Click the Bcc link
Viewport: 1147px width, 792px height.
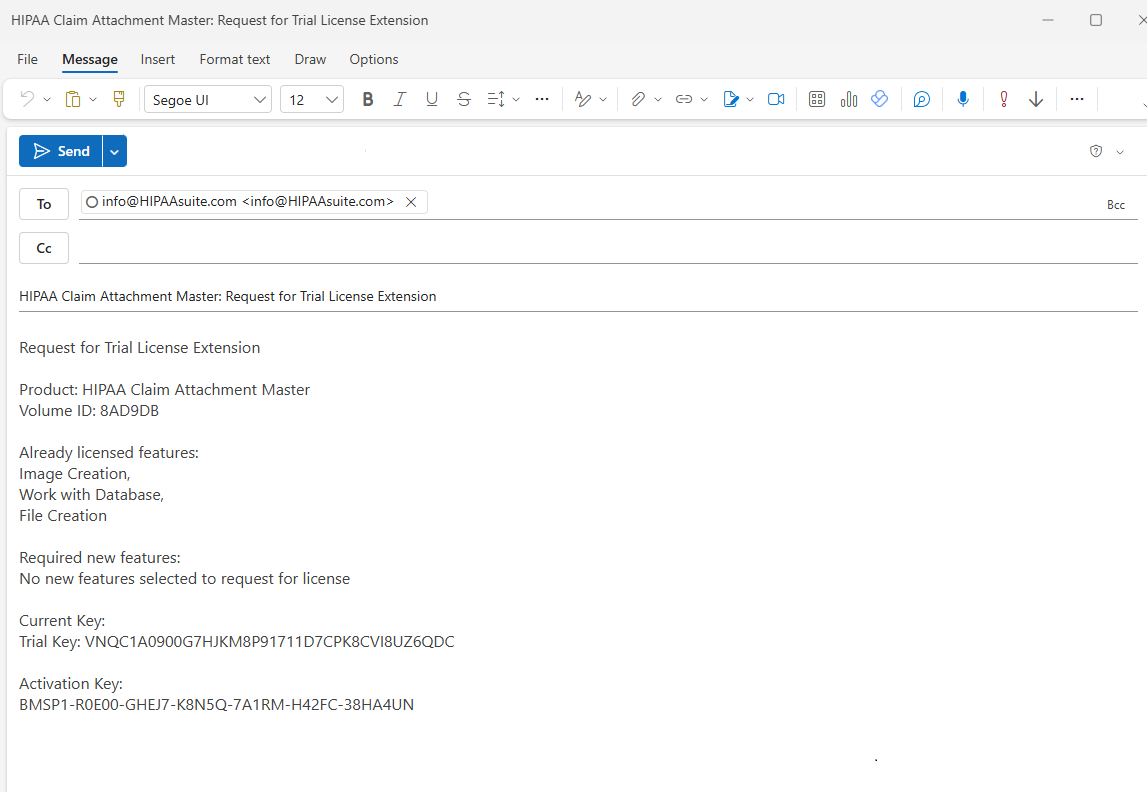[1116, 205]
